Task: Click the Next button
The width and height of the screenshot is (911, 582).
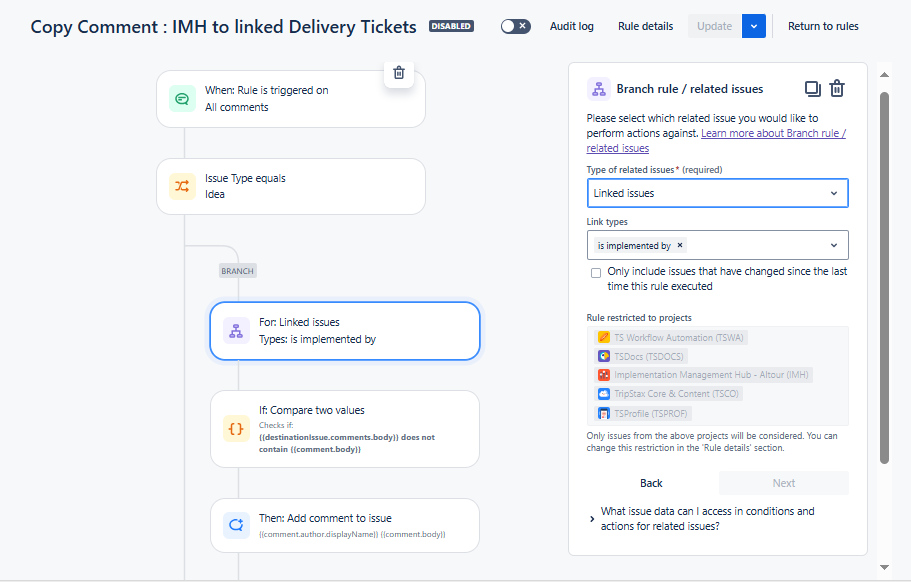Action: [784, 483]
